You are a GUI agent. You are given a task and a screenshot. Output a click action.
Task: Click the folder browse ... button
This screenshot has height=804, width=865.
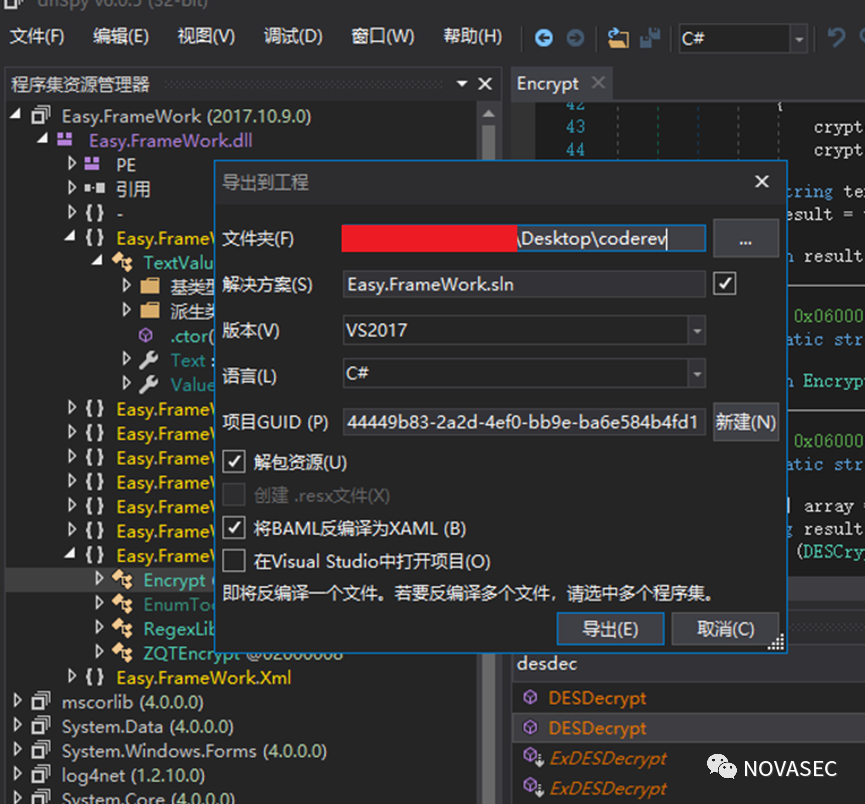pyautogui.click(x=746, y=238)
